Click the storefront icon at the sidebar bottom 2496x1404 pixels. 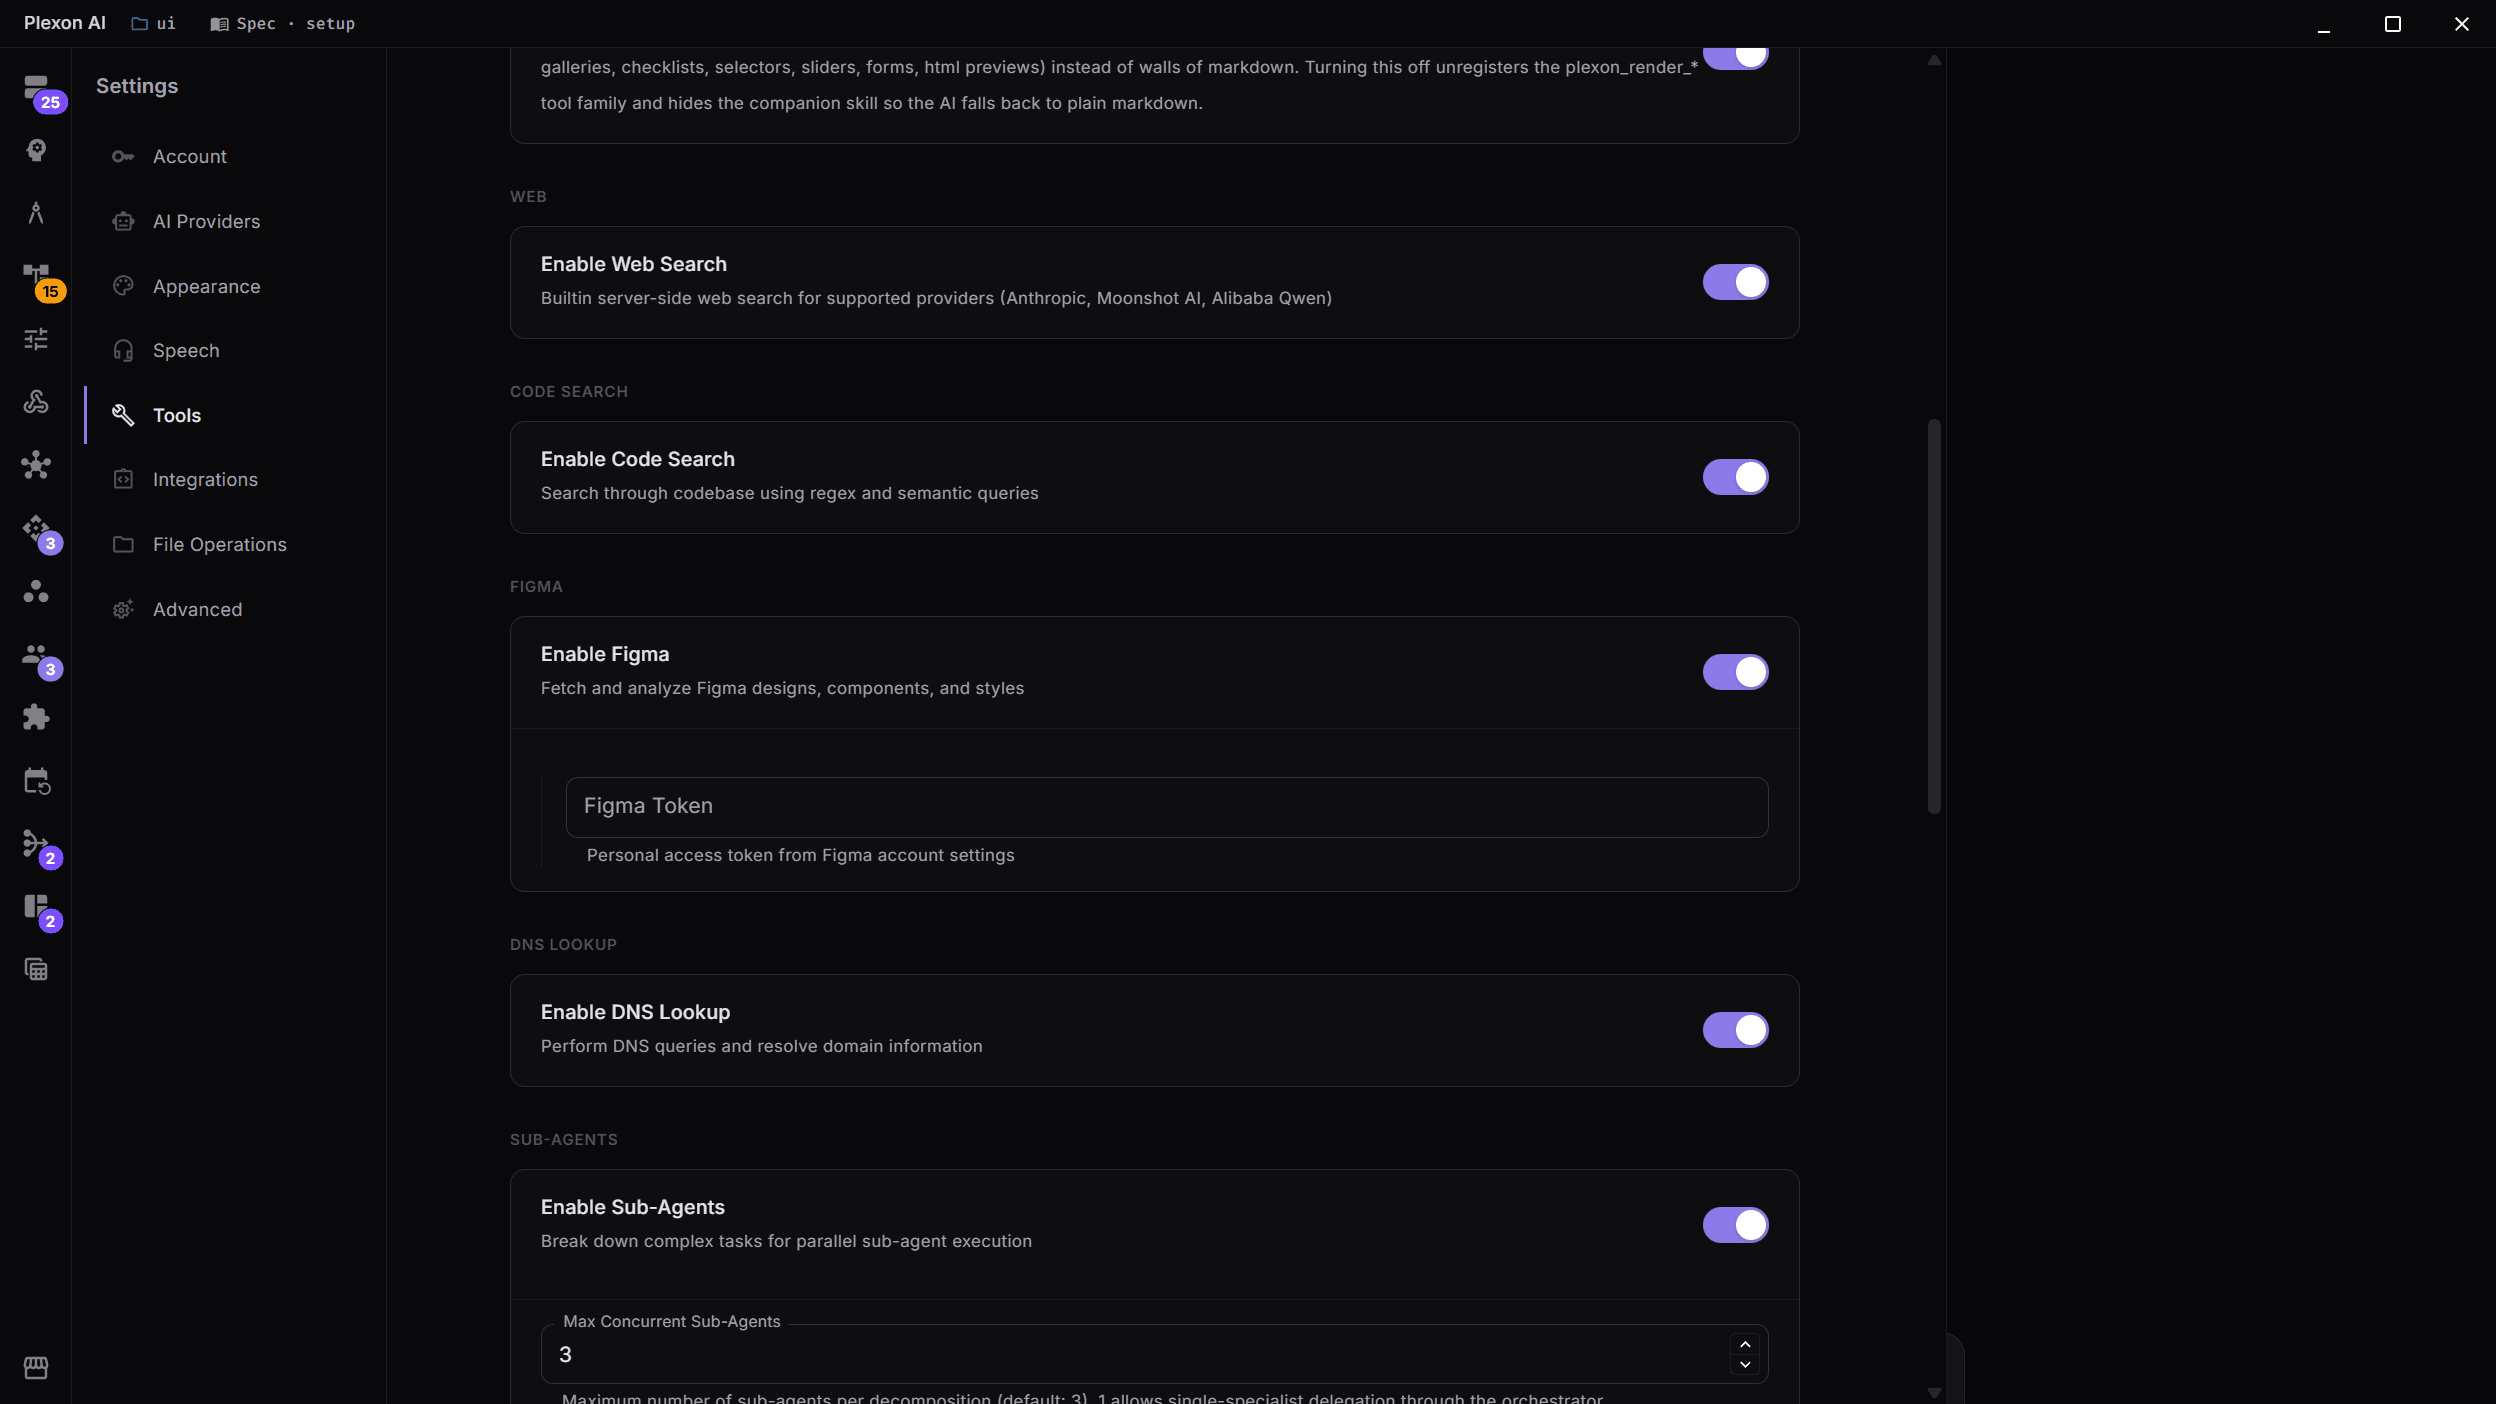[x=36, y=1367]
